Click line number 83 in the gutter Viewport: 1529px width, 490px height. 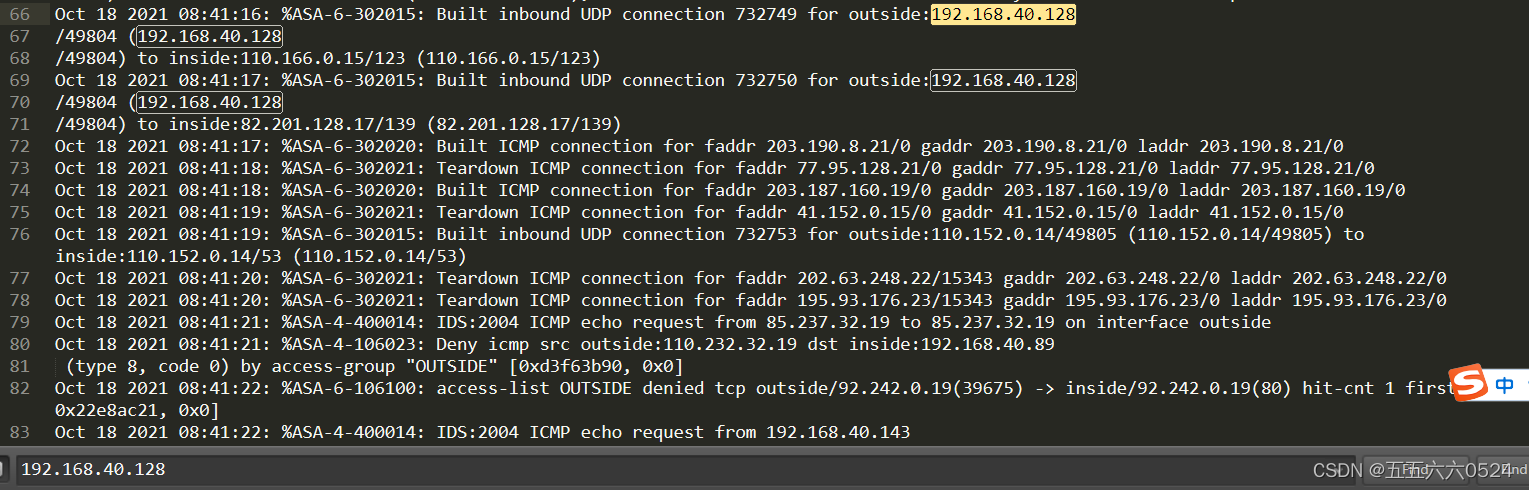coord(19,432)
